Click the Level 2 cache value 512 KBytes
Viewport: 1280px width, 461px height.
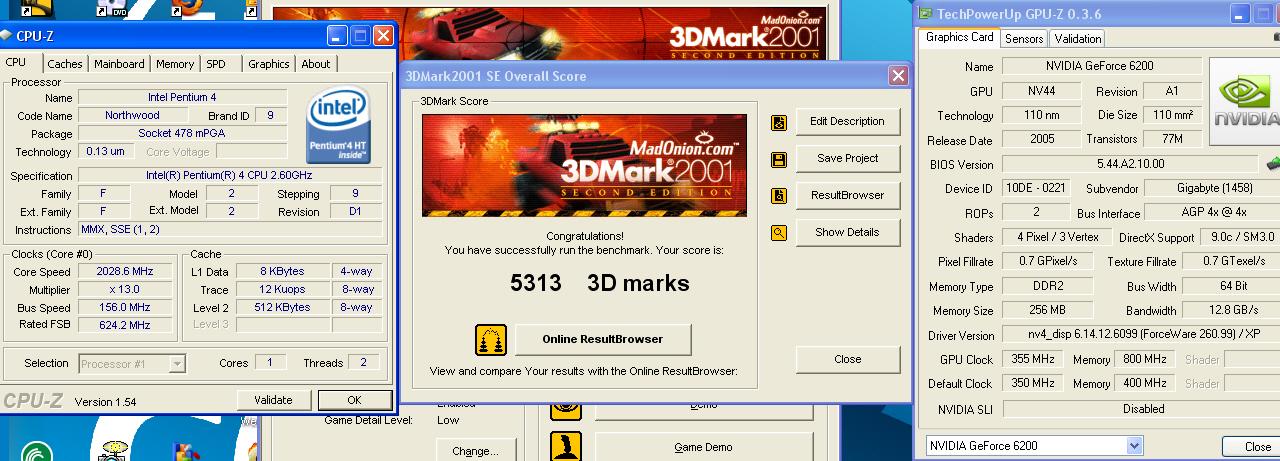coord(285,308)
